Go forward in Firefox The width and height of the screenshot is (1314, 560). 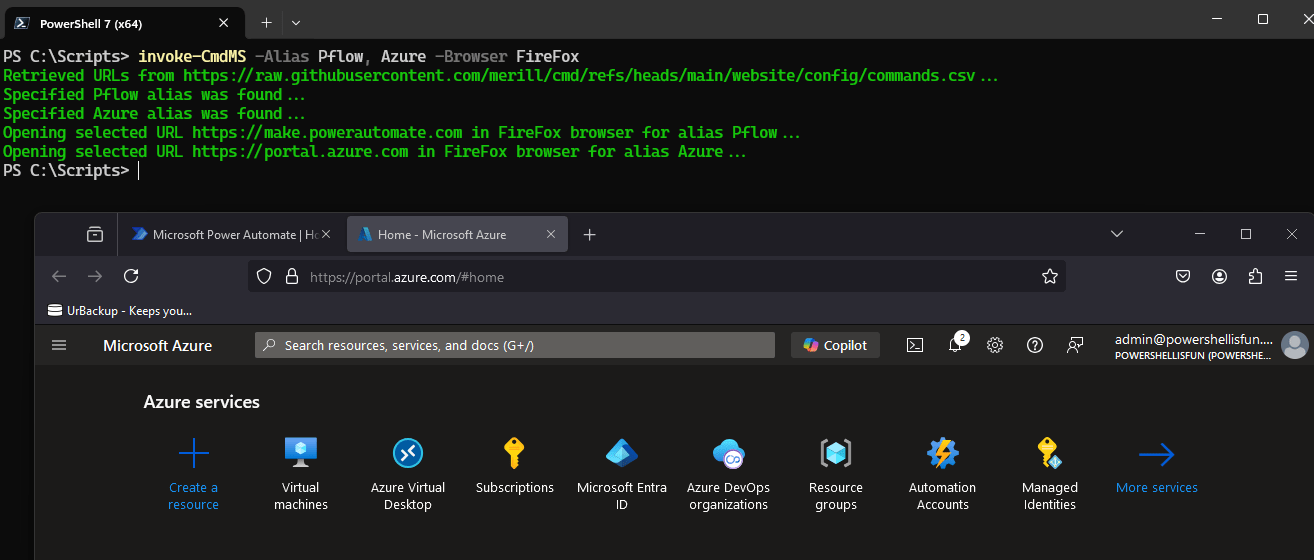(x=95, y=276)
